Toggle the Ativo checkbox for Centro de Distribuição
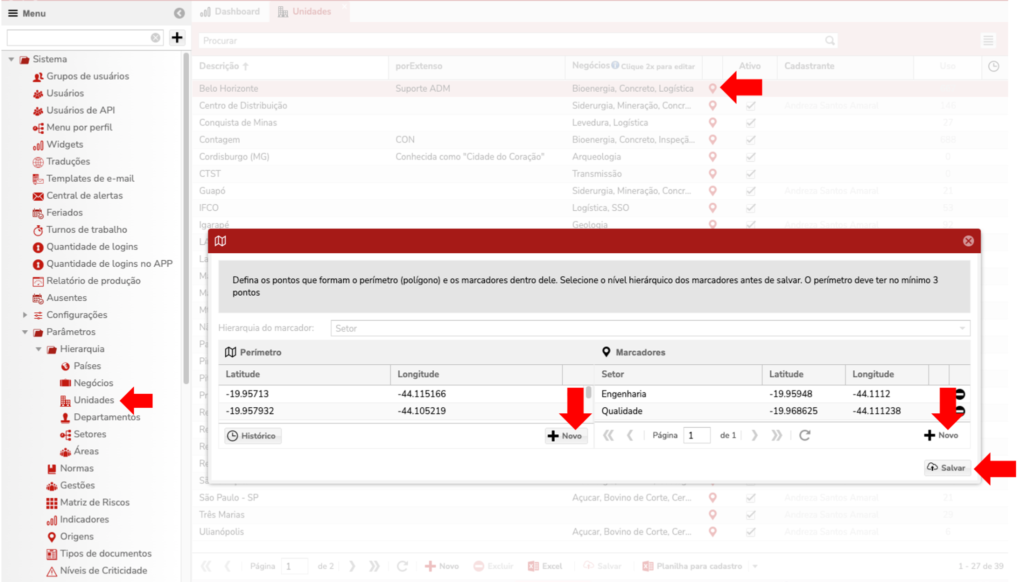The image size is (1024, 582). [x=750, y=105]
